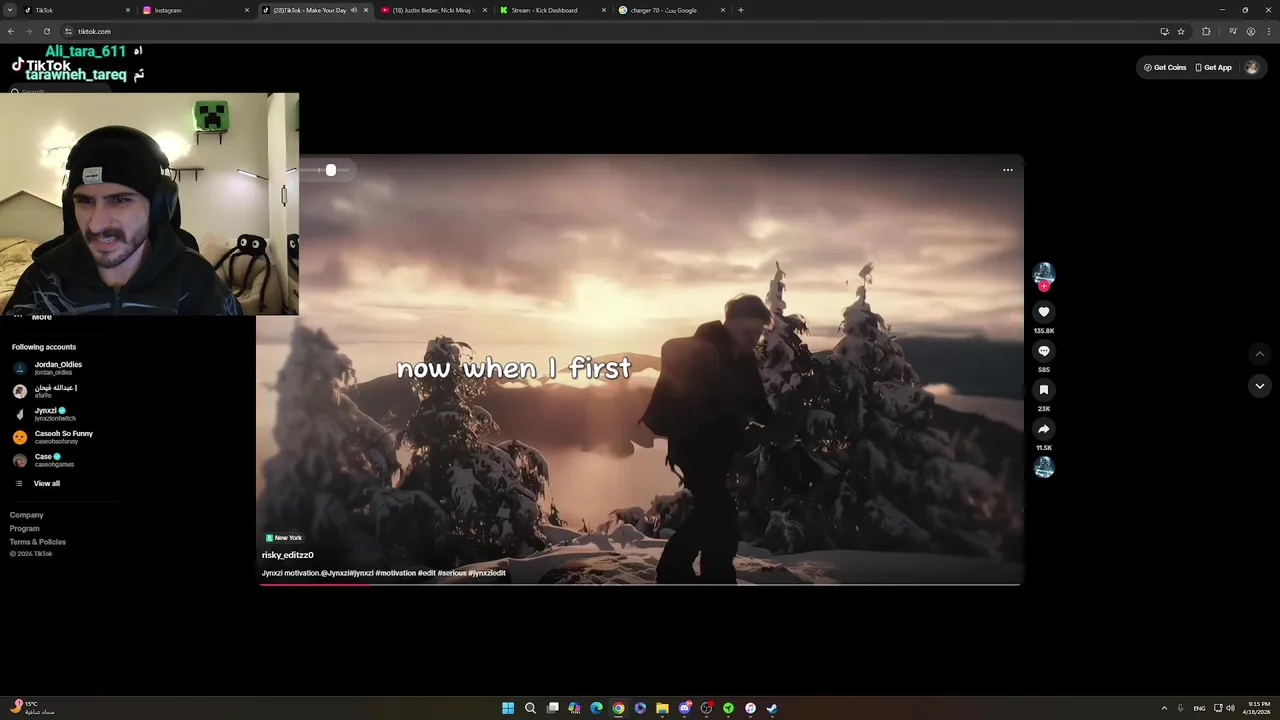
Task: Switch to the Justin Bieber YouTube tab
Action: (435, 10)
